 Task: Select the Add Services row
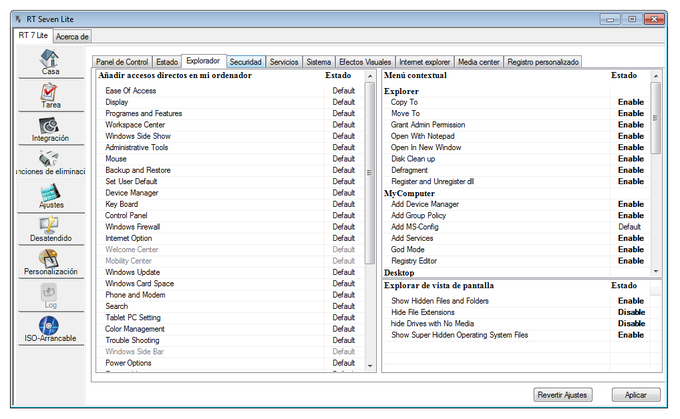click(x=516, y=238)
